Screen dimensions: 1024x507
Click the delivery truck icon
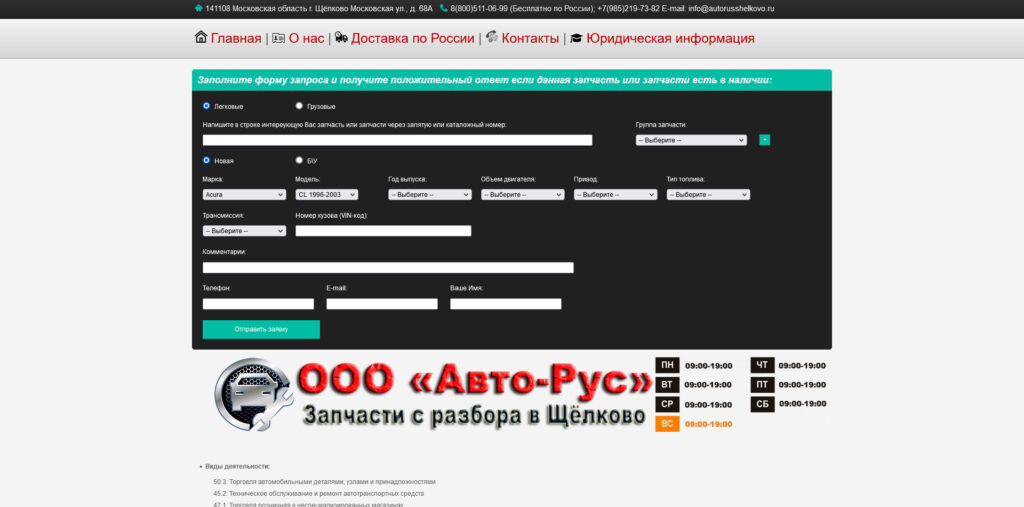pyautogui.click(x=342, y=38)
